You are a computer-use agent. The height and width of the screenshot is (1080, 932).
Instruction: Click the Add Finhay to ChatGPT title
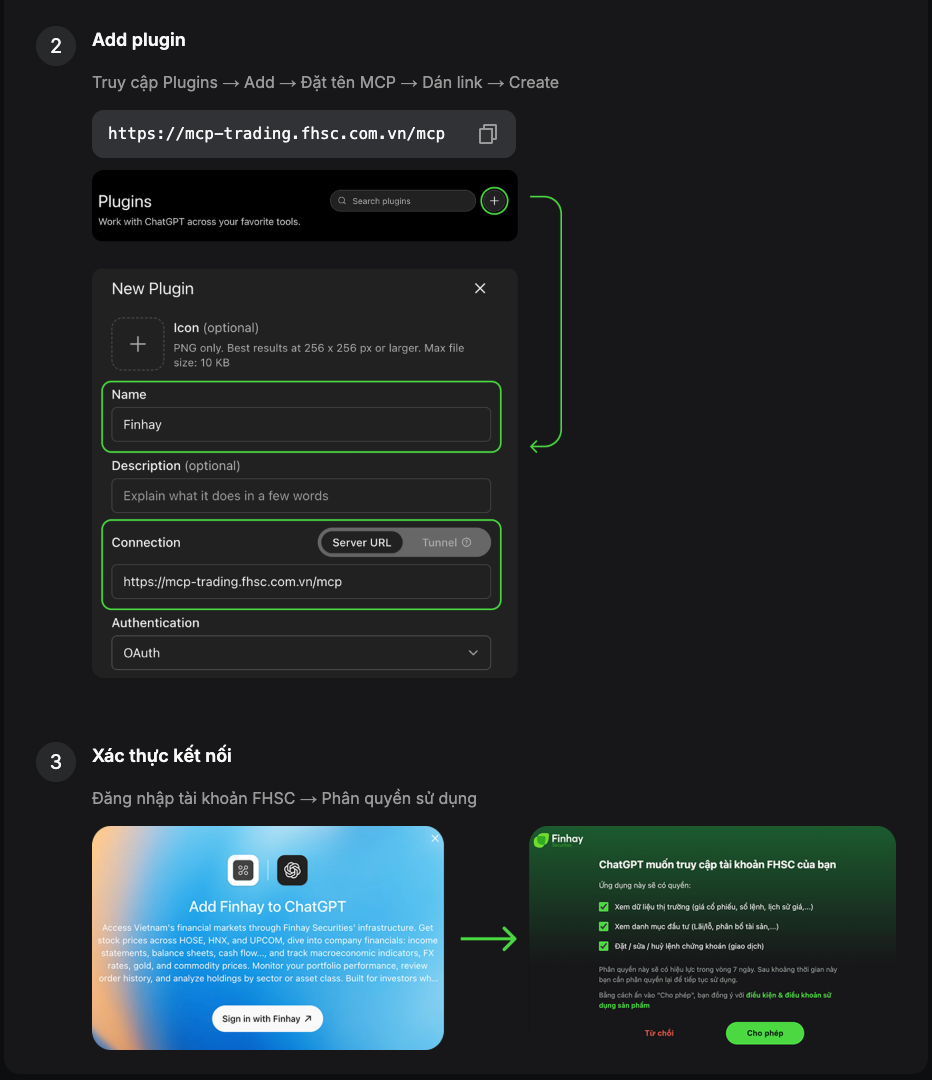click(x=267, y=906)
